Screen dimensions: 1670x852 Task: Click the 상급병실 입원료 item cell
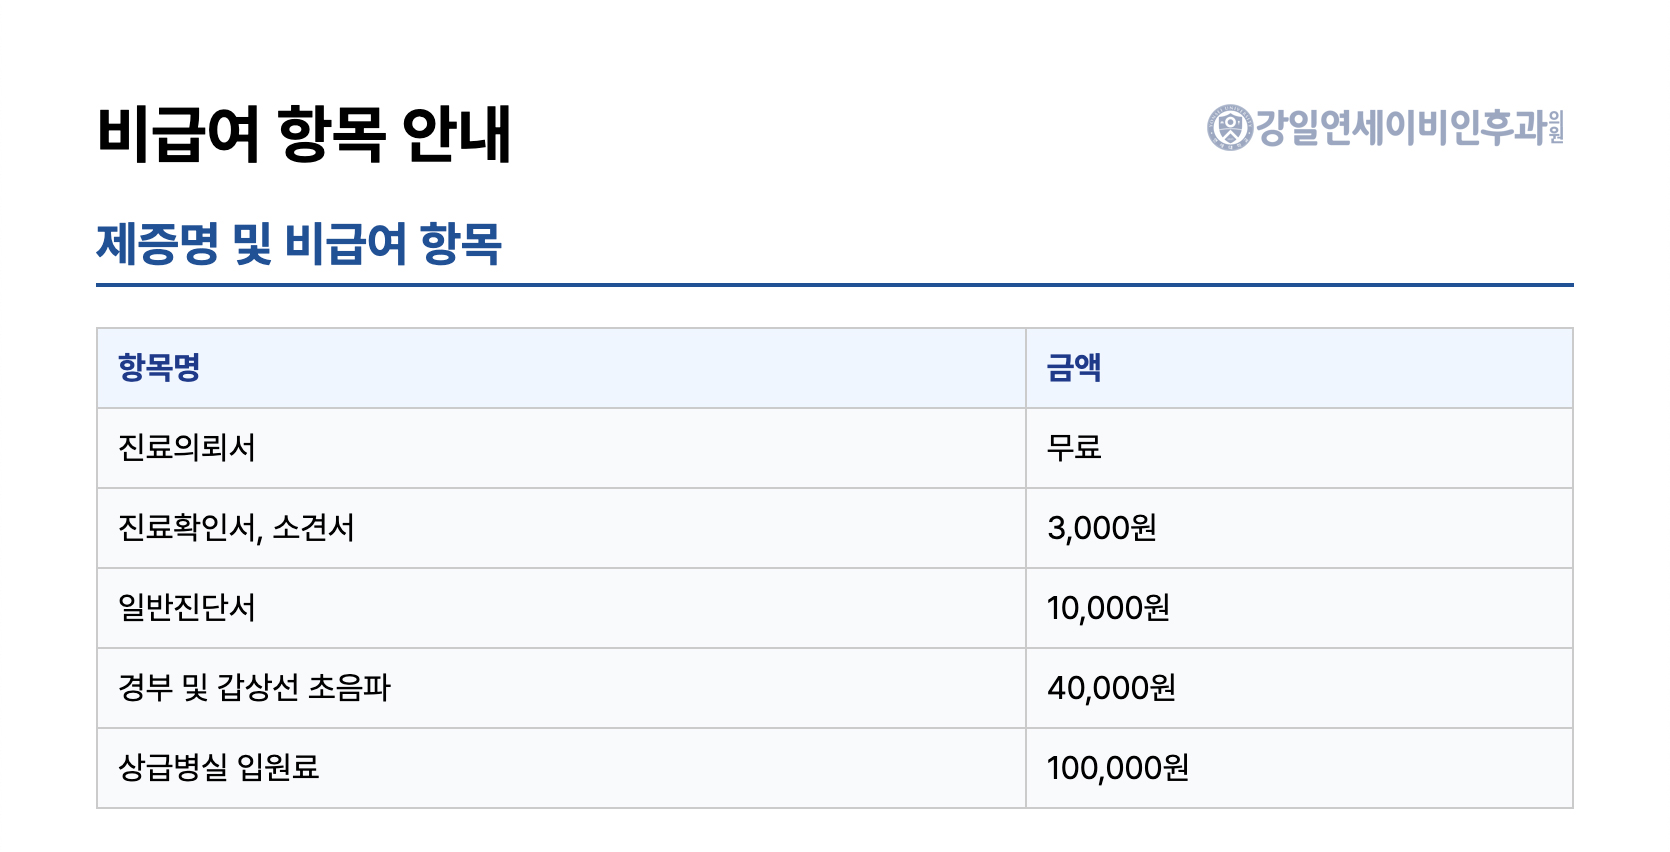click(218, 768)
